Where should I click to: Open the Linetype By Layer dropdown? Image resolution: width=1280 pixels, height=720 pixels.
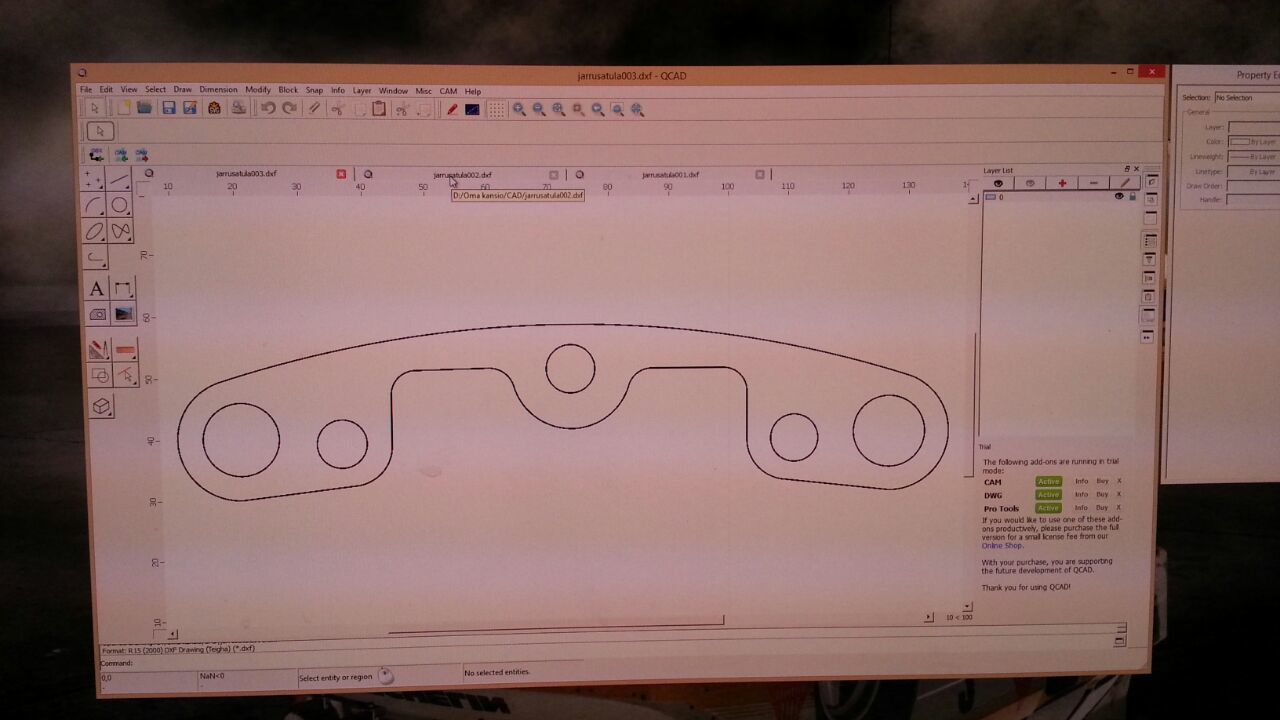1253,171
